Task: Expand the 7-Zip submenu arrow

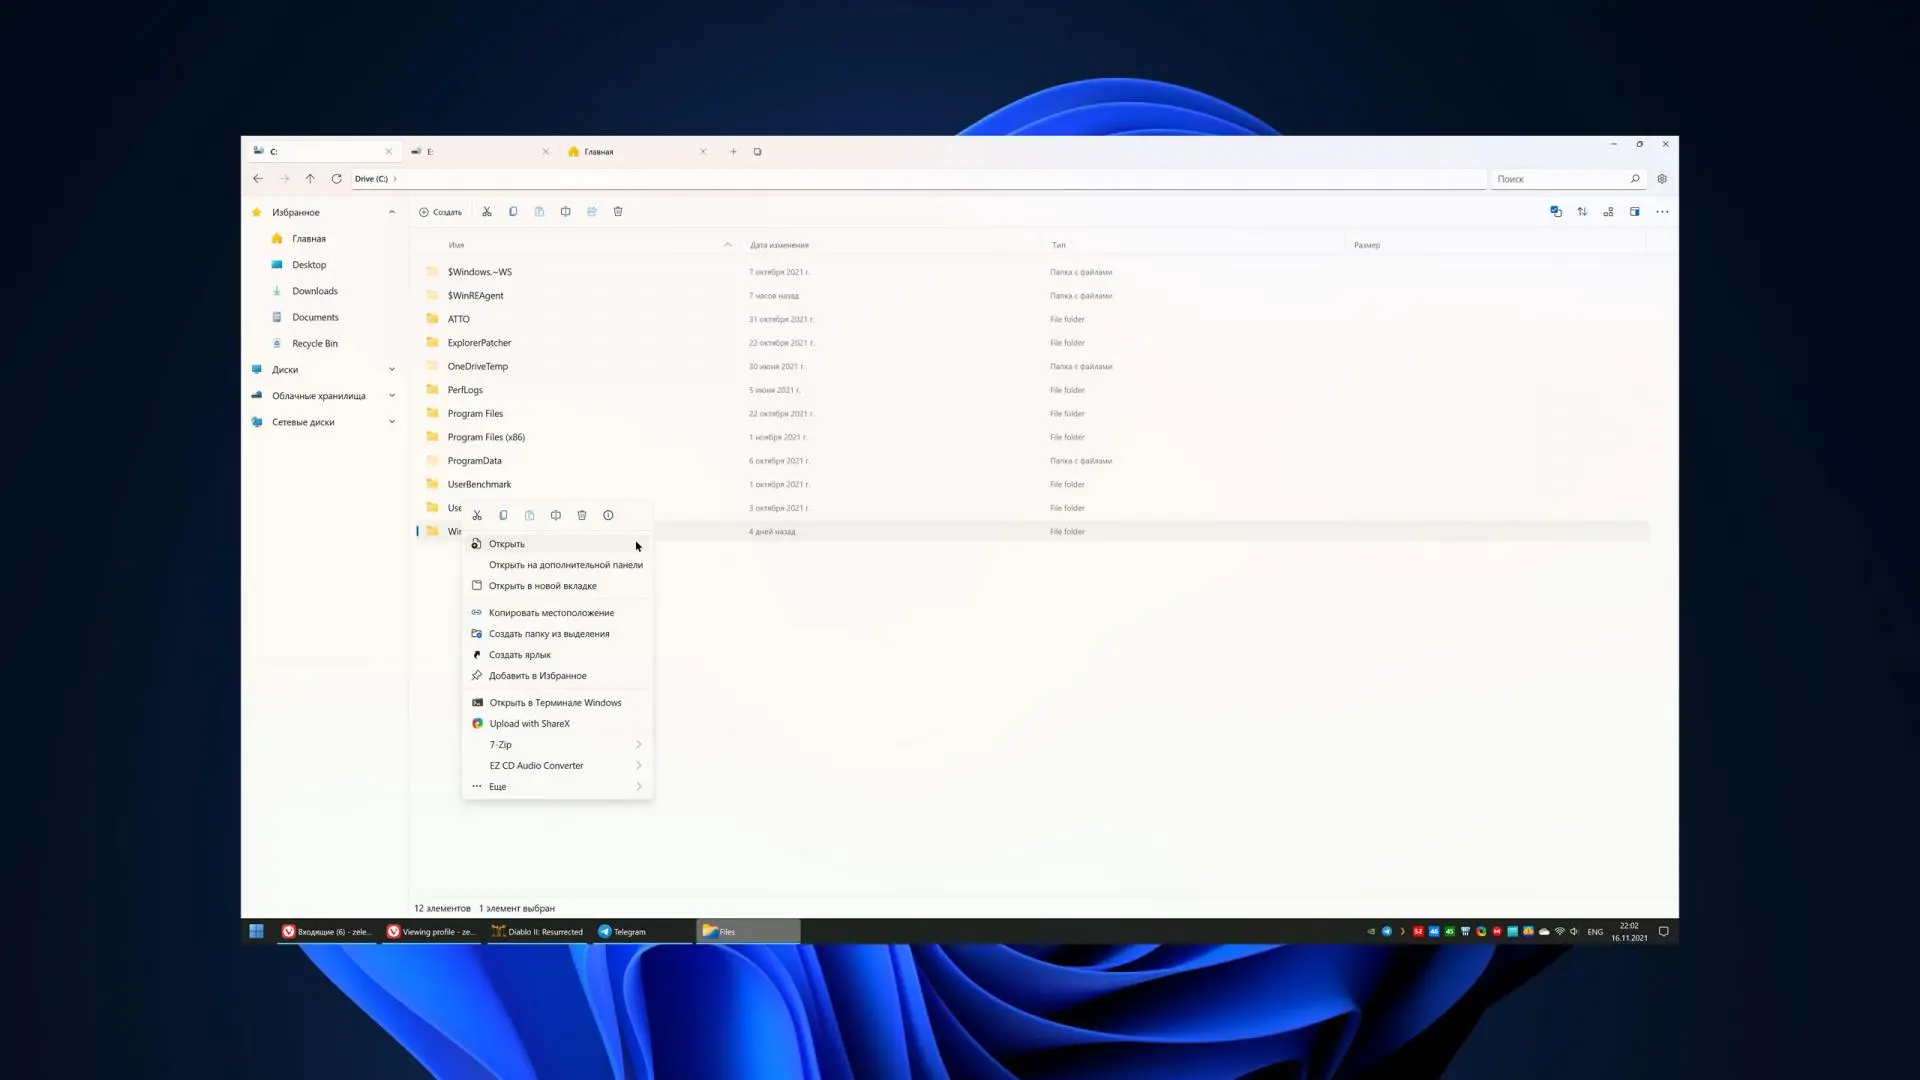Action: tap(638, 745)
